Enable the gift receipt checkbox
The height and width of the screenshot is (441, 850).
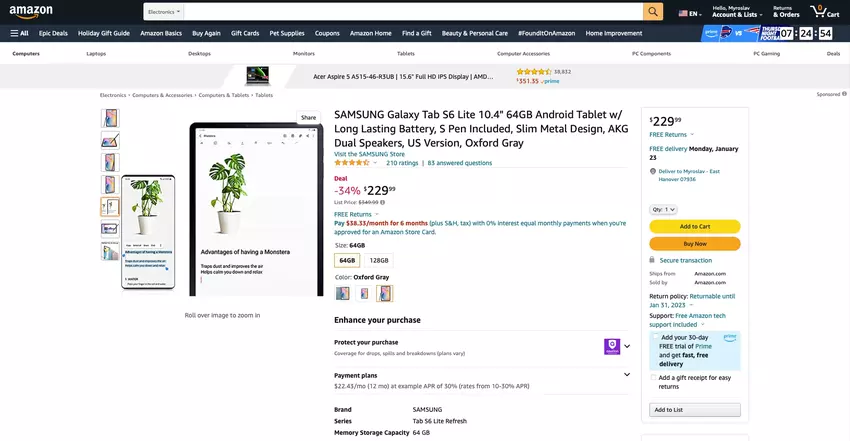653,378
